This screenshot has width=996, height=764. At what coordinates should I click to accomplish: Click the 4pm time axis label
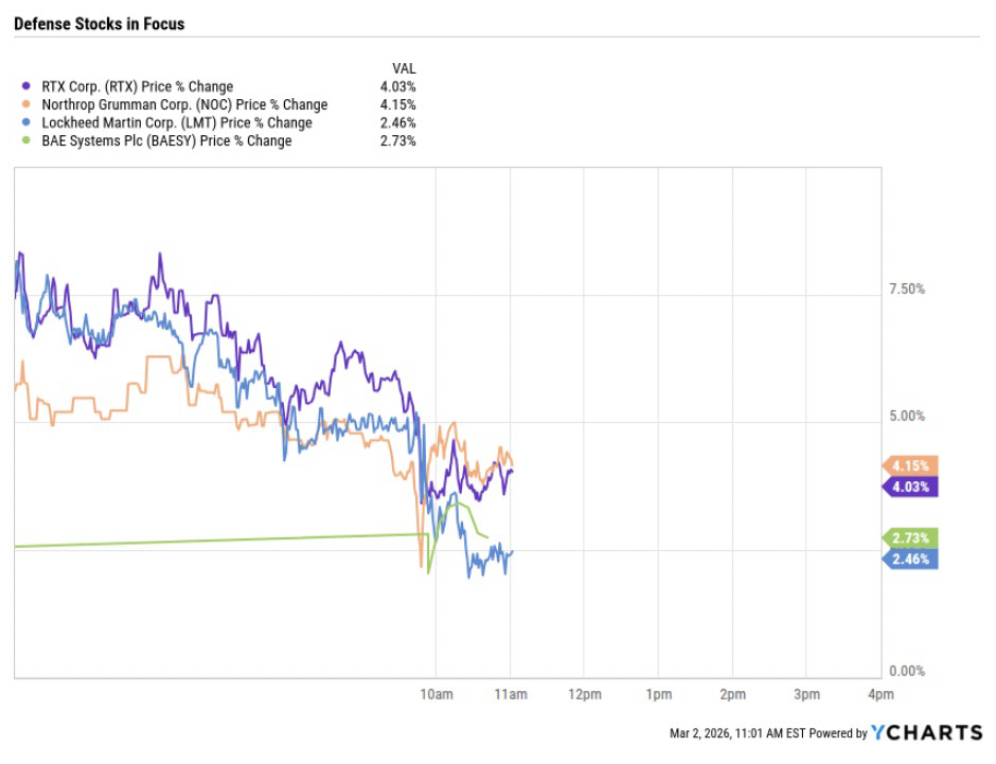coord(880,695)
